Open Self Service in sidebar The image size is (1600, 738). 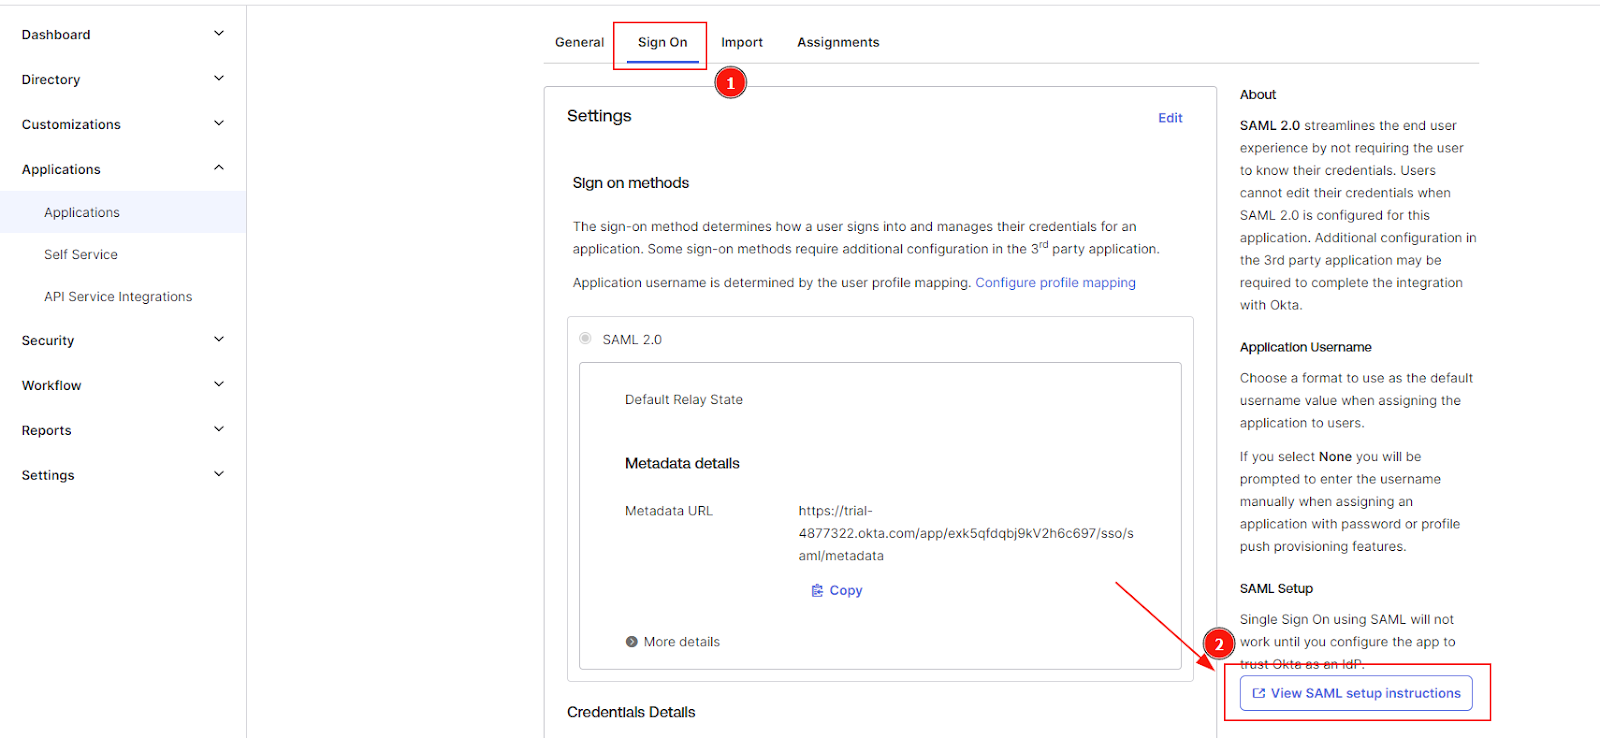81,255
